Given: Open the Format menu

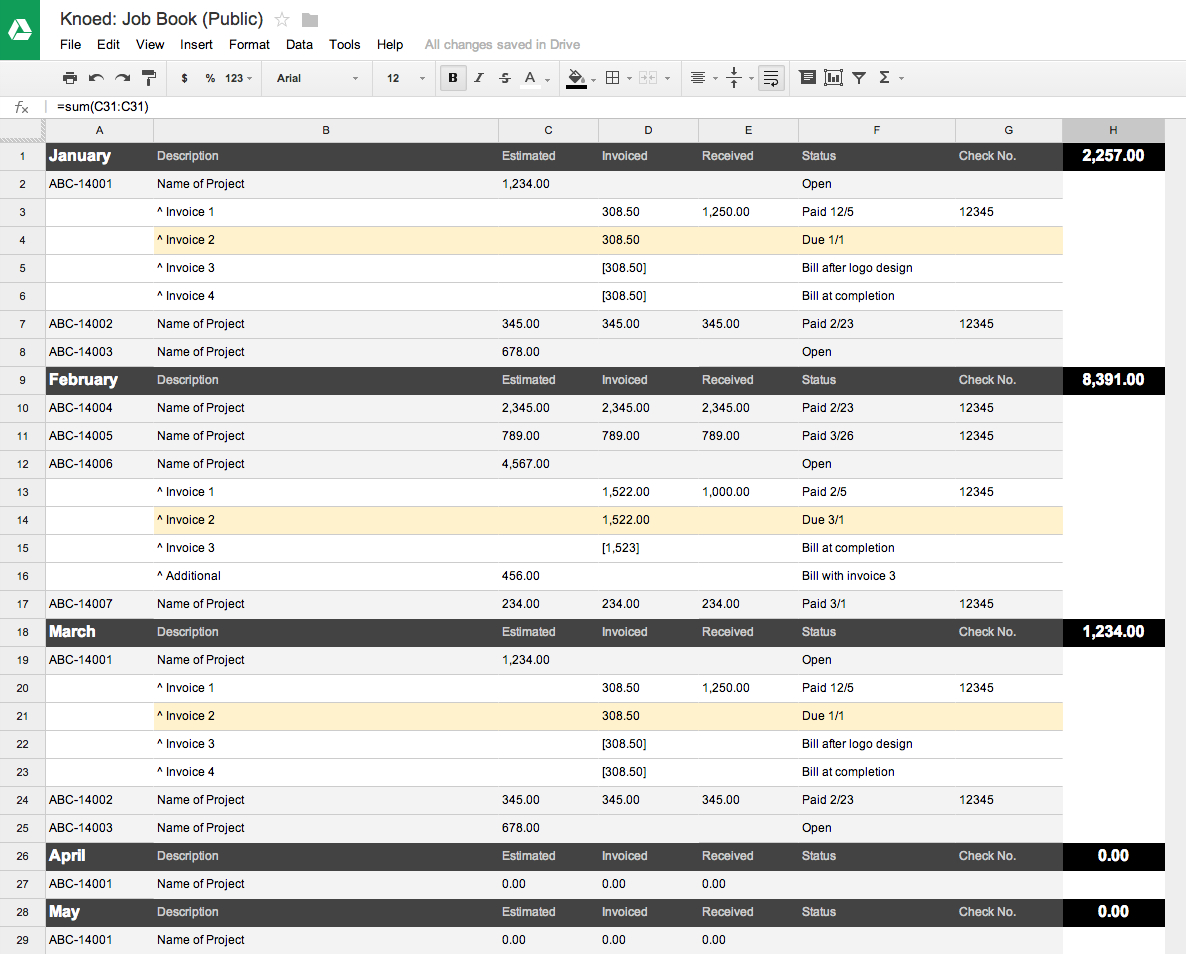Looking at the screenshot, I should (x=249, y=44).
